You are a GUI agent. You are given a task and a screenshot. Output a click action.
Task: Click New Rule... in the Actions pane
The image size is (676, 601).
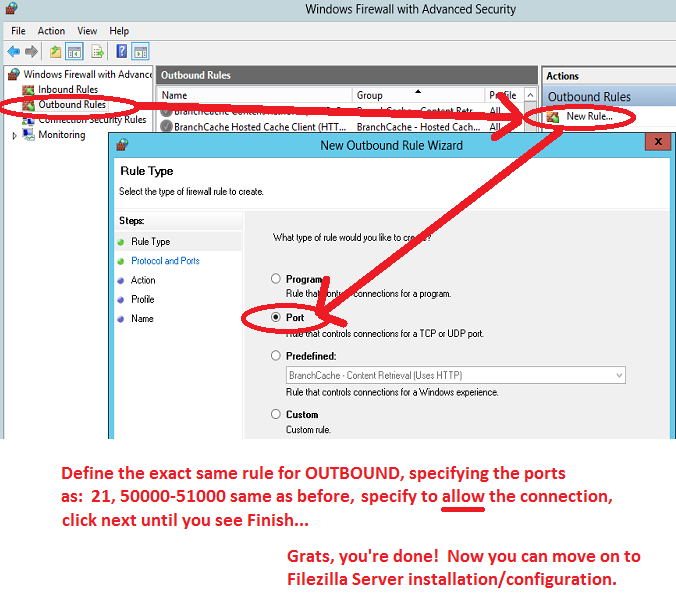point(589,116)
